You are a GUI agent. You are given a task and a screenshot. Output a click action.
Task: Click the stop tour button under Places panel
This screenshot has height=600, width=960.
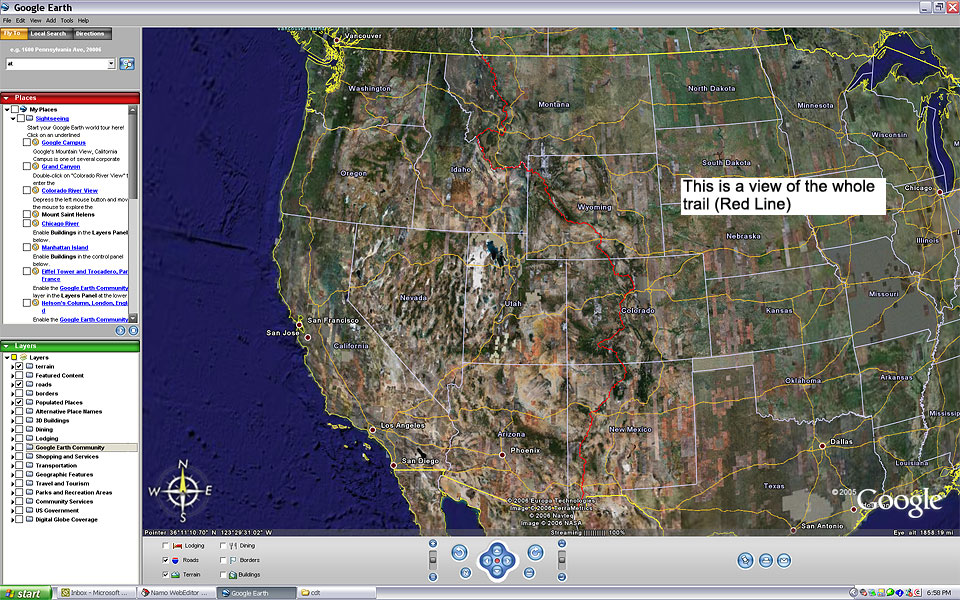[133, 330]
